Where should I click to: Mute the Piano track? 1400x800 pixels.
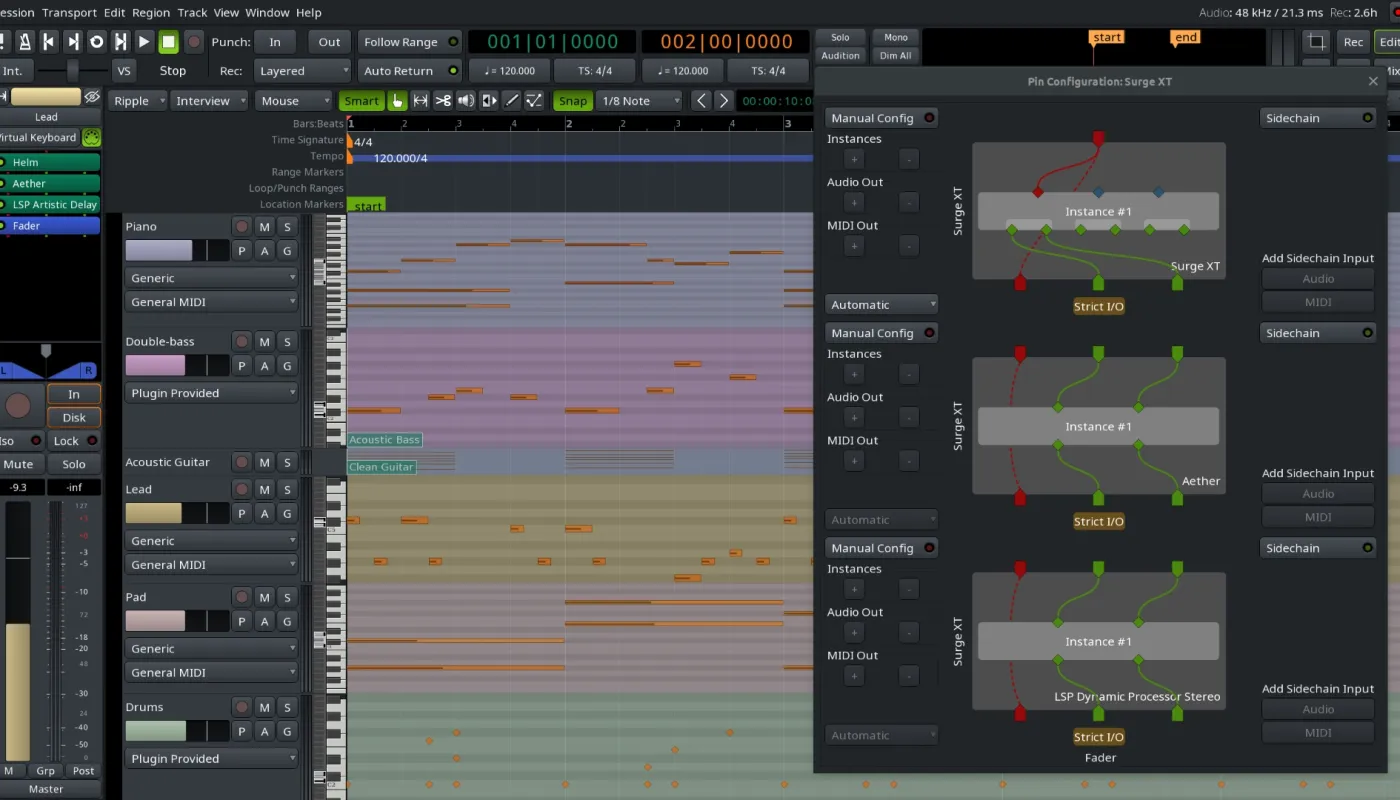point(264,227)
